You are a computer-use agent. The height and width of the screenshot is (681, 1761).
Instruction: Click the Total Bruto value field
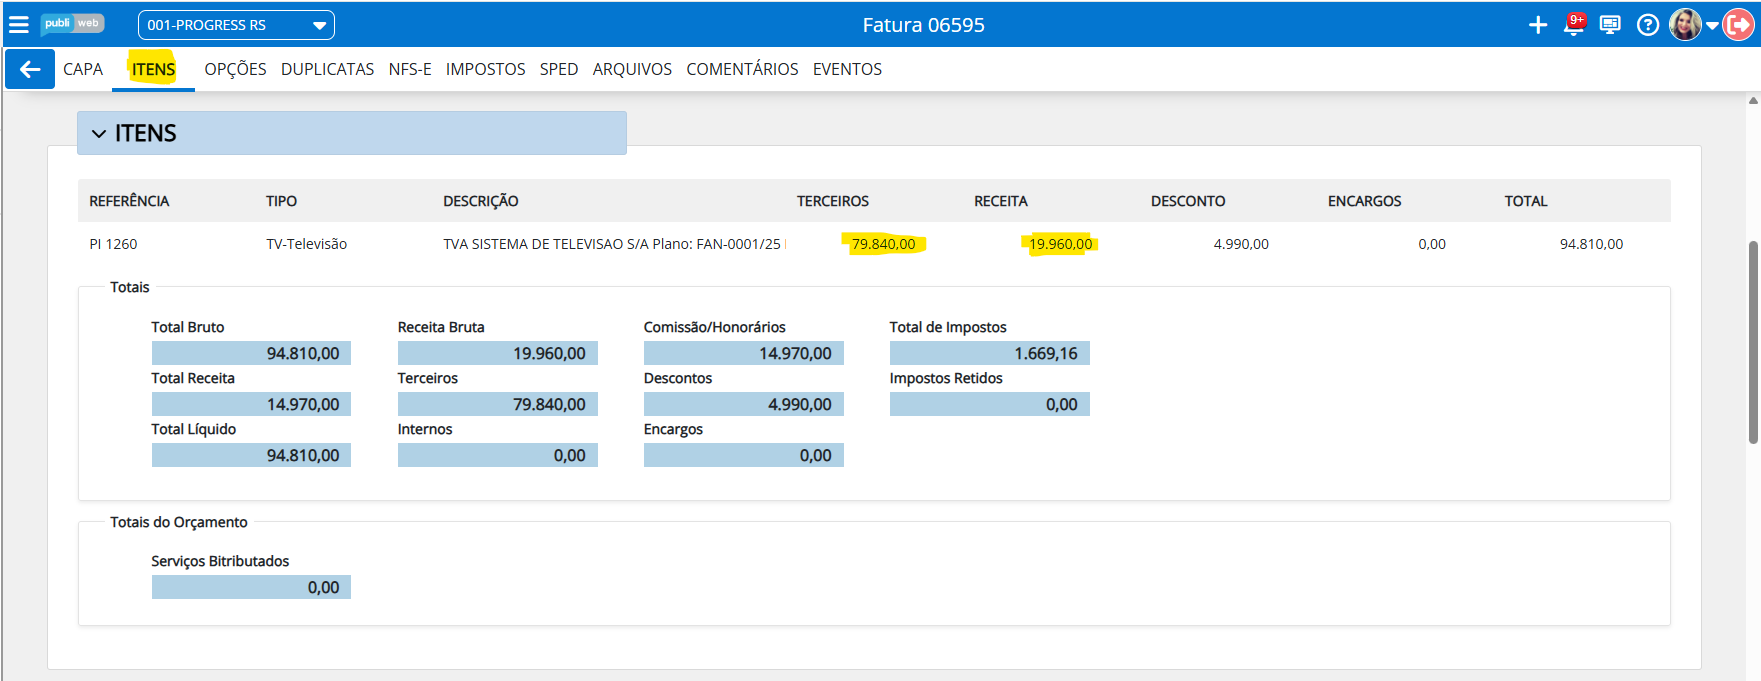(x=251, y=353)
